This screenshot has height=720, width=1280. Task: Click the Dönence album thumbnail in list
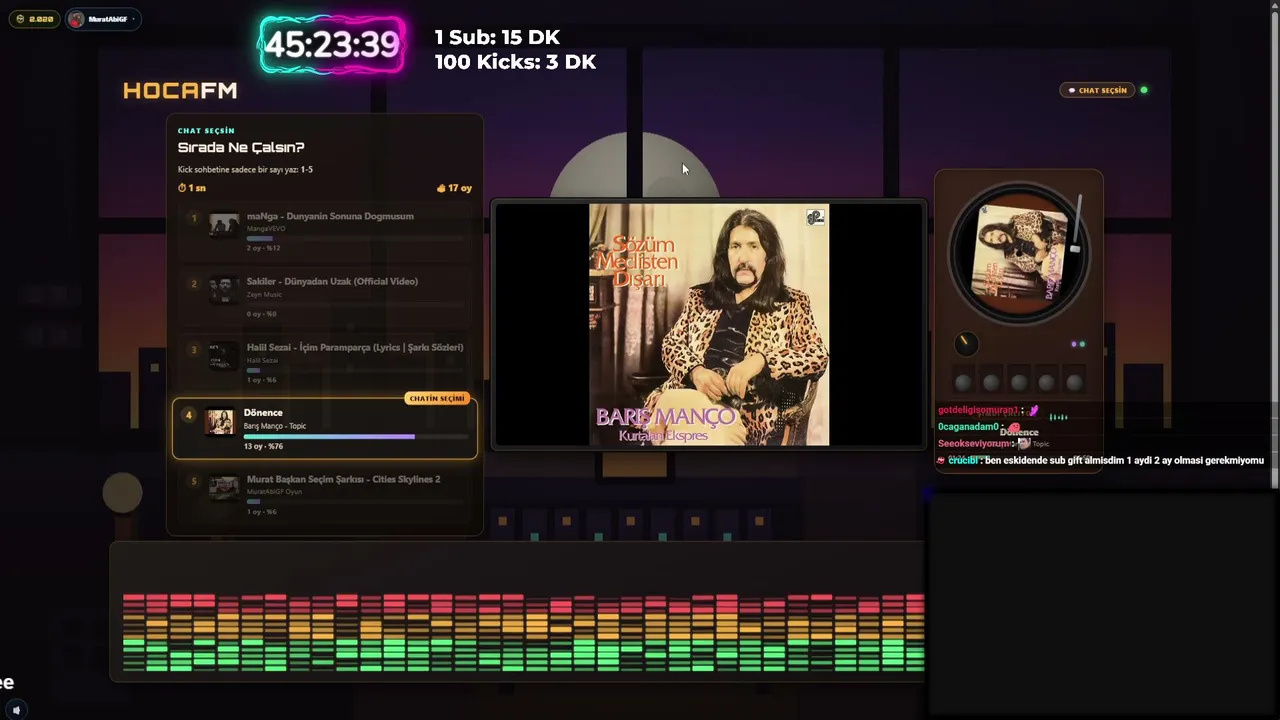point(219,422)
